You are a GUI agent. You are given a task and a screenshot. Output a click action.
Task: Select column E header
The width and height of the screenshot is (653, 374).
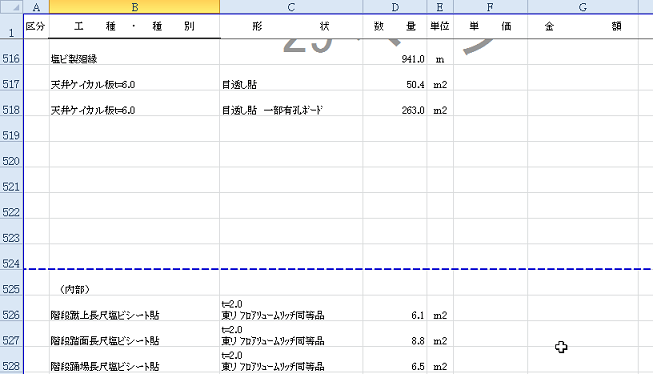coord(440,7)
